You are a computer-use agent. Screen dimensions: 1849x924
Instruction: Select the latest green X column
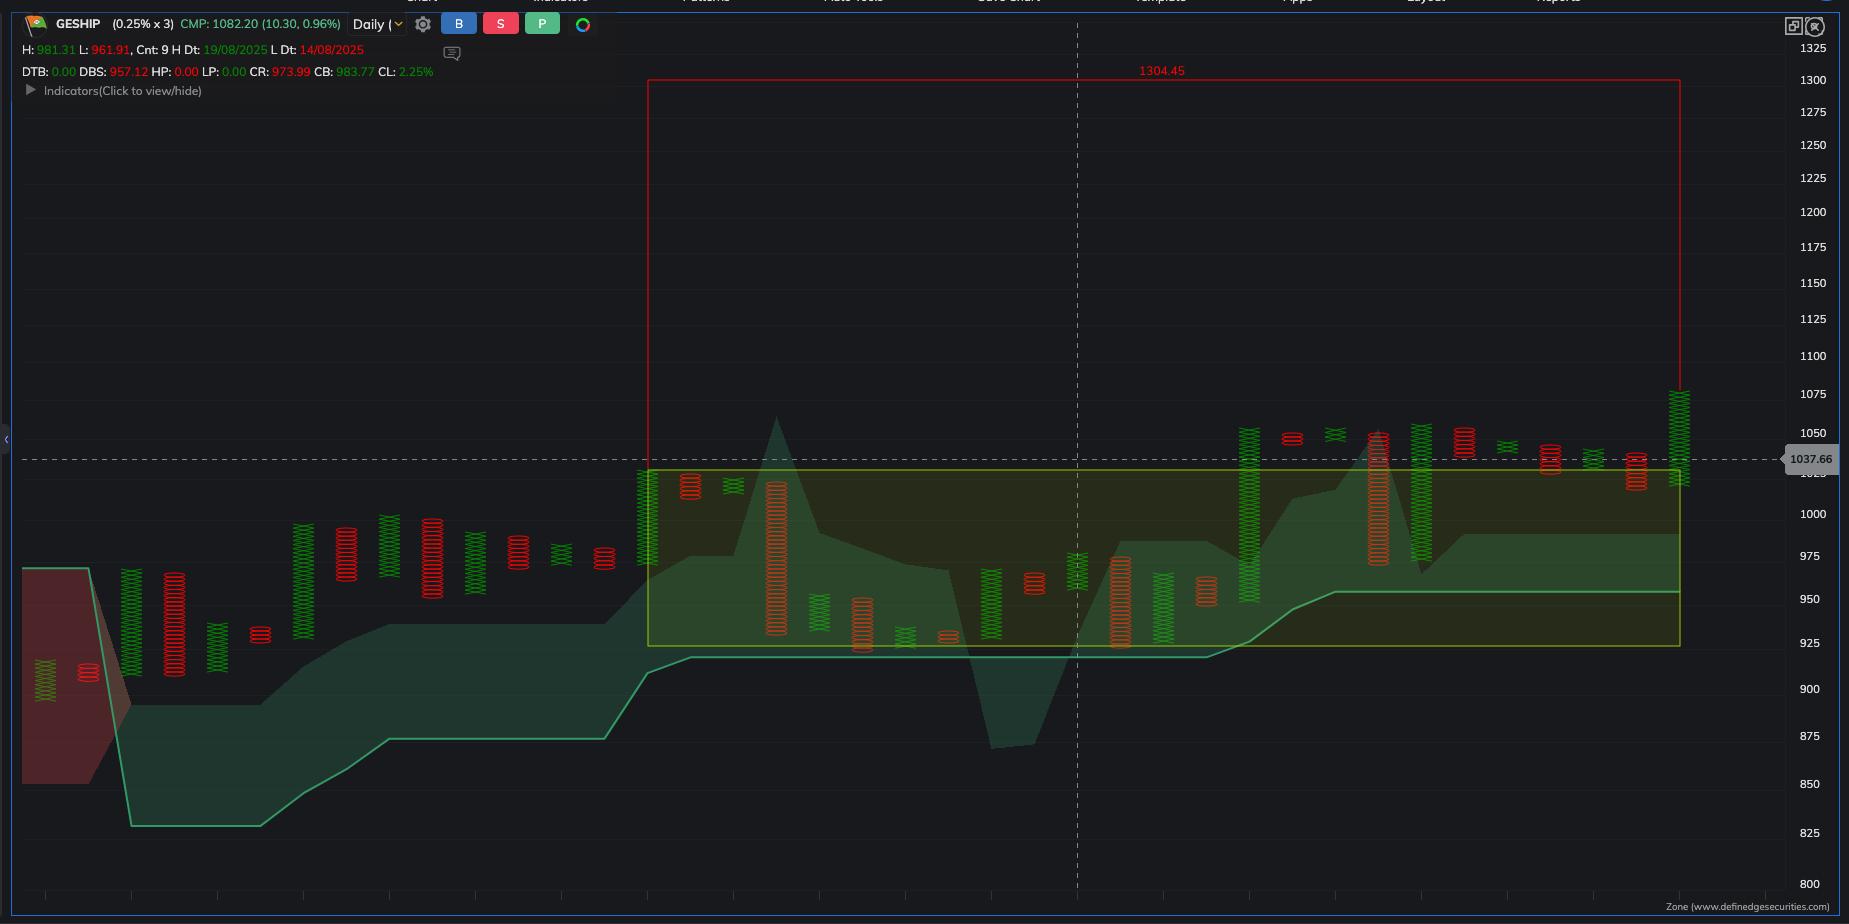1679,438
